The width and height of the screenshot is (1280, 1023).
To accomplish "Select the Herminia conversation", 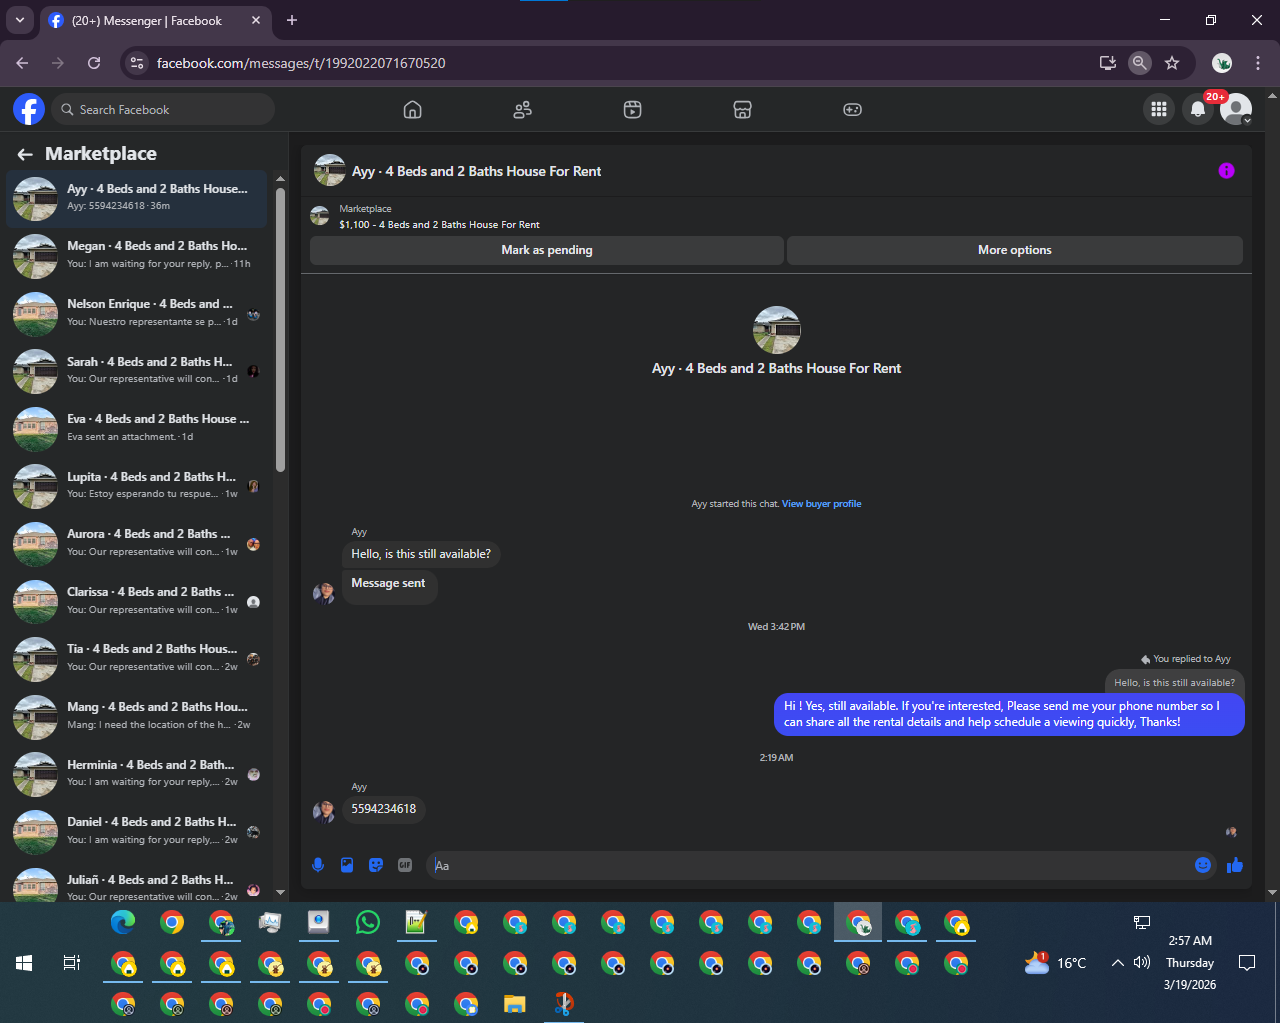I will coord(137,773).
